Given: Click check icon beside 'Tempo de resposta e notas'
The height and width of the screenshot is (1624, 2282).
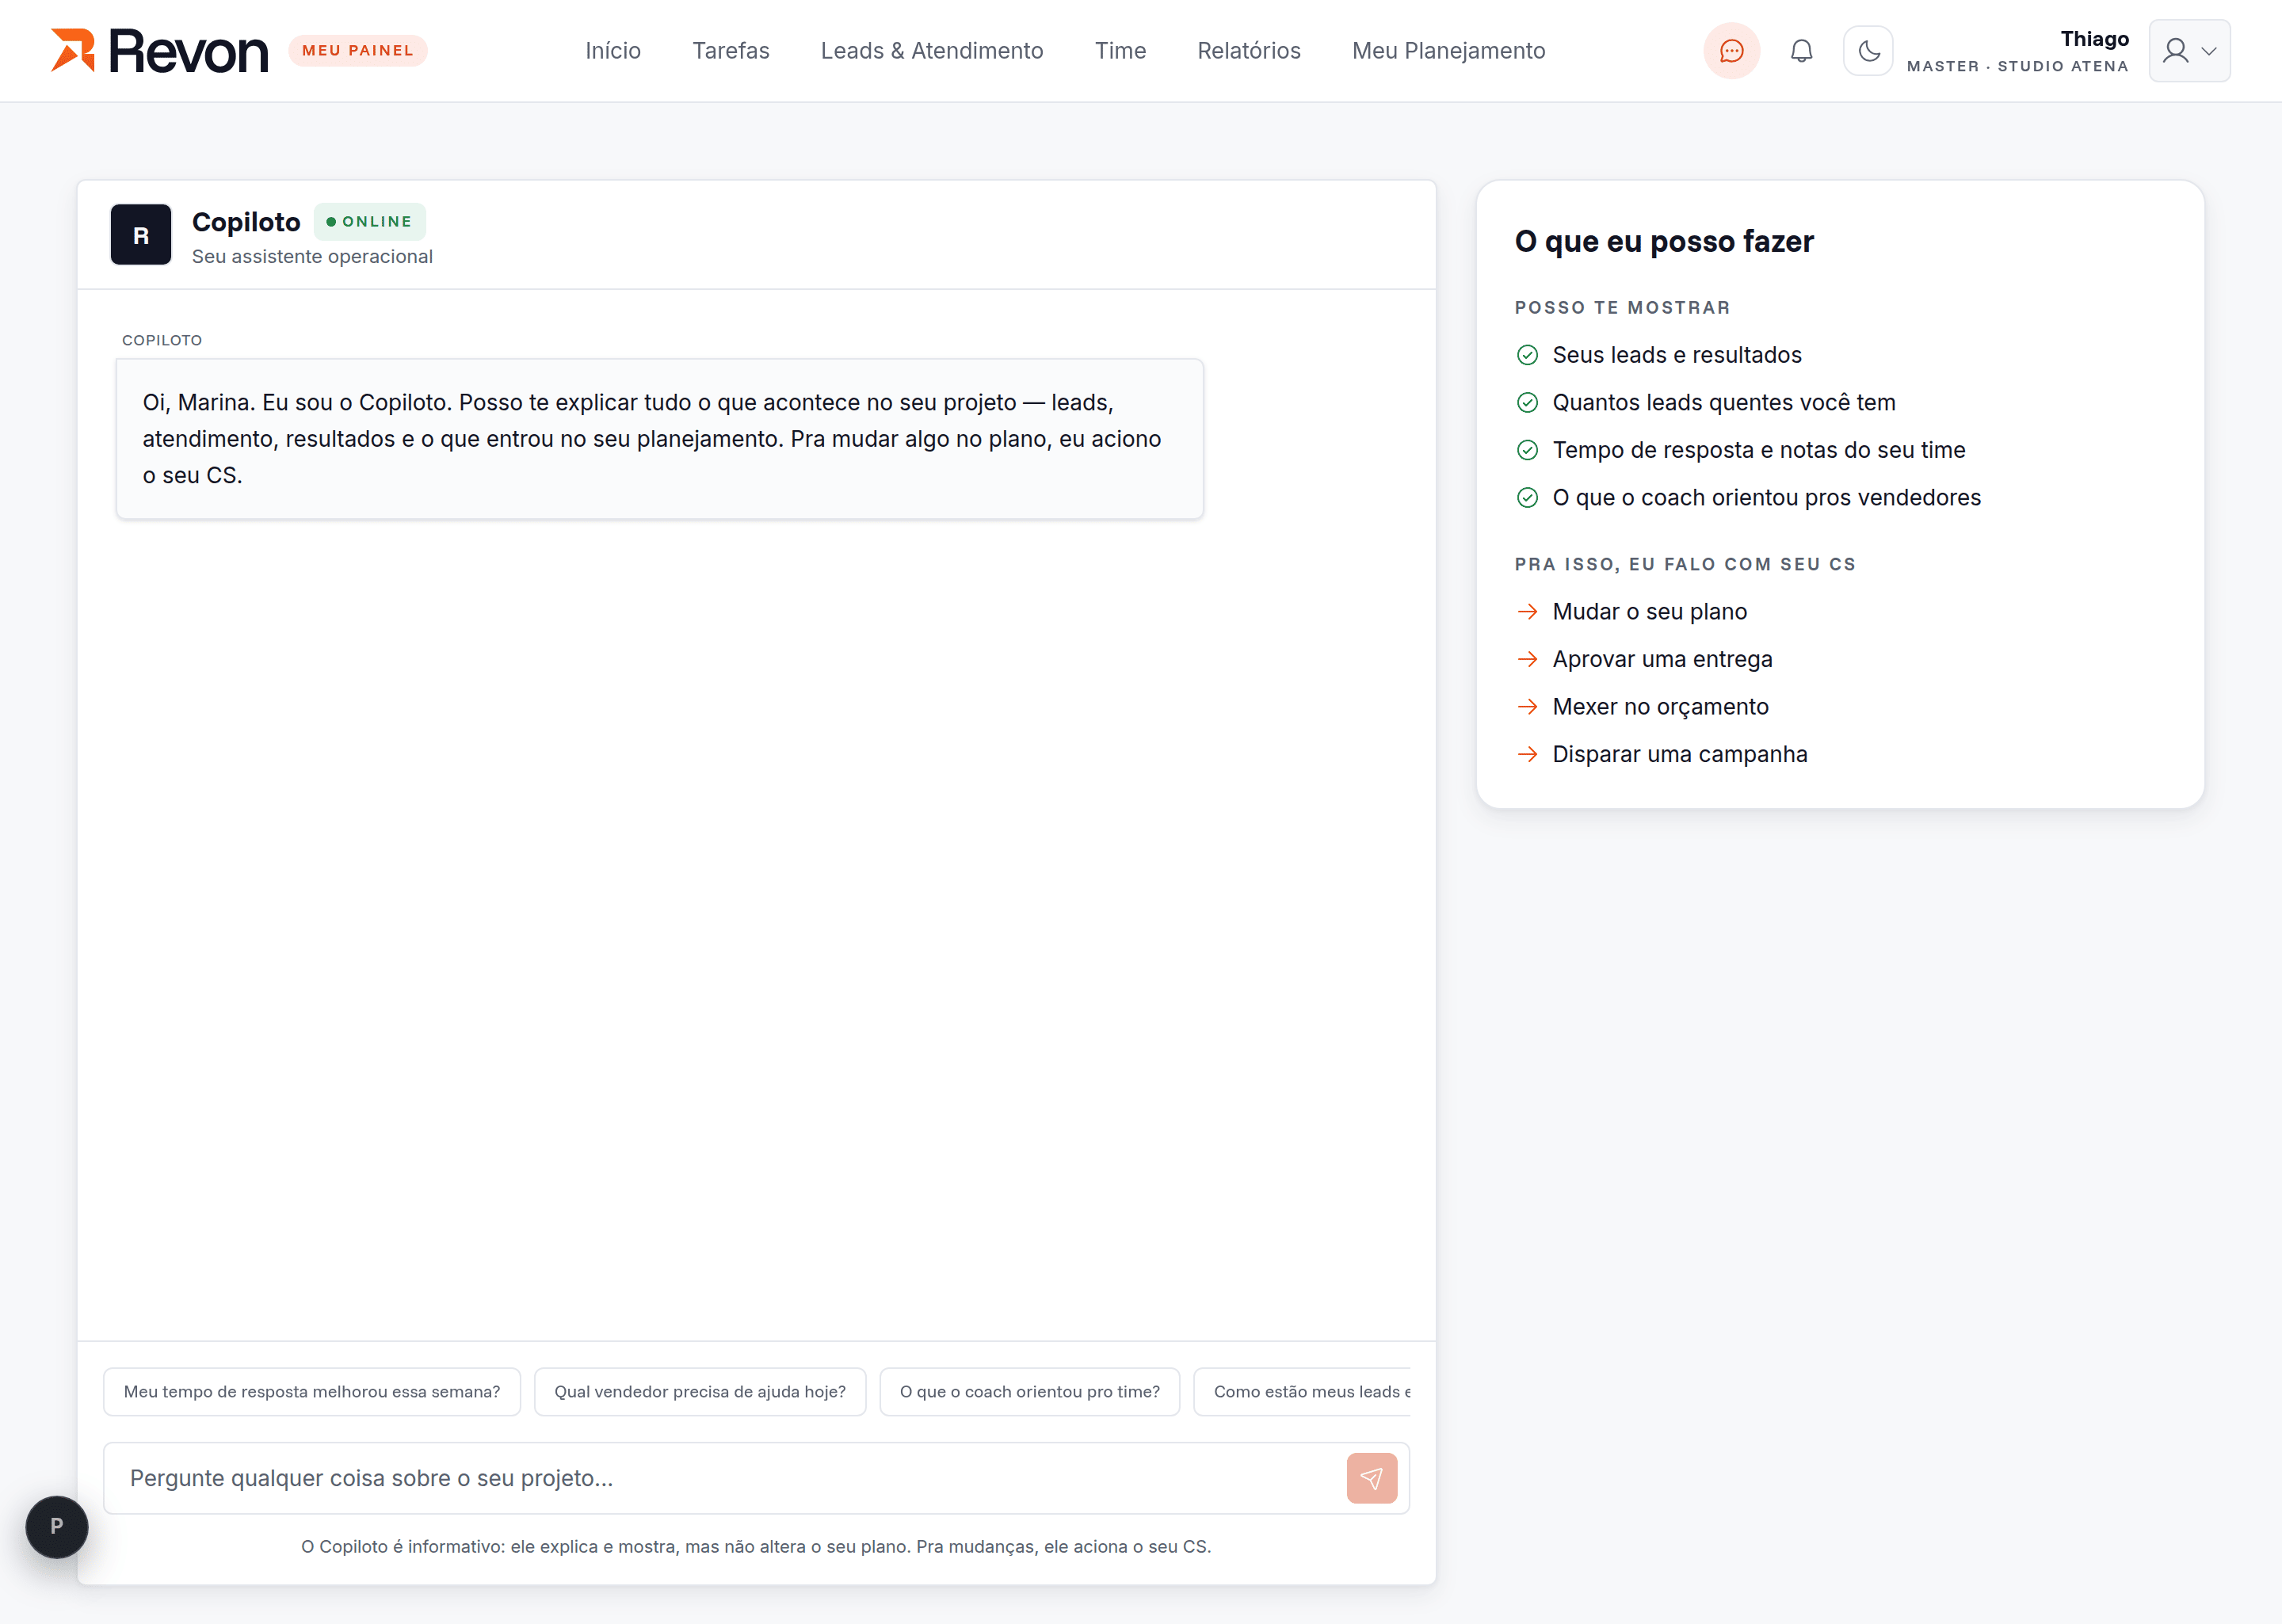Looking at the screenshot, I should coord(1527,450).
